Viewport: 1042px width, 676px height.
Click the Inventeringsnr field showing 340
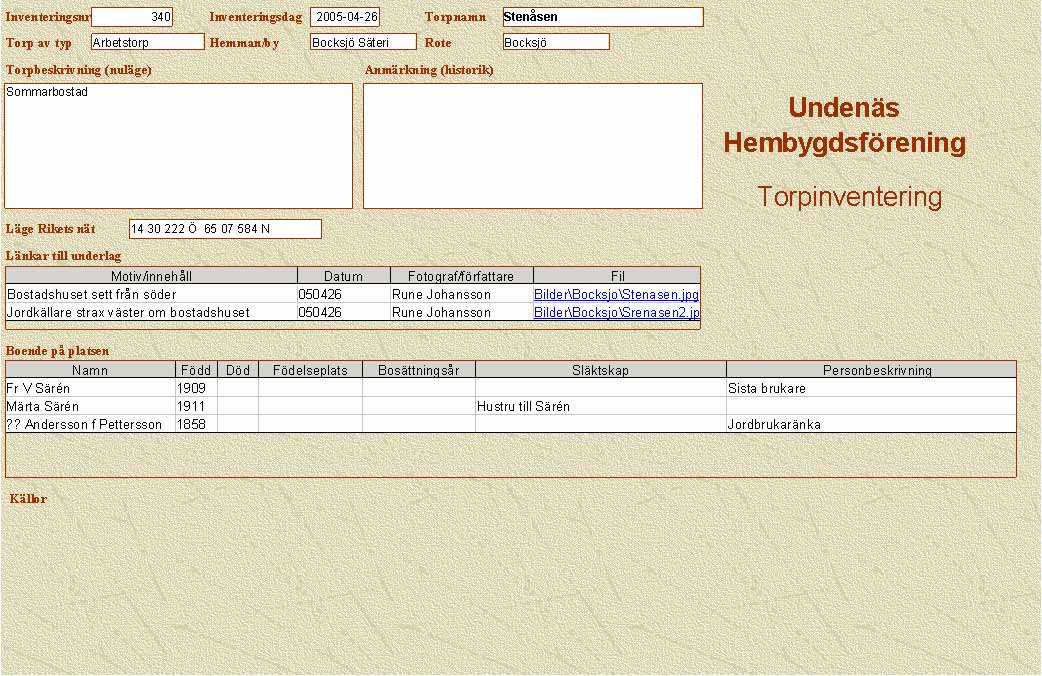pyautogui.click(x=132, y=17)
